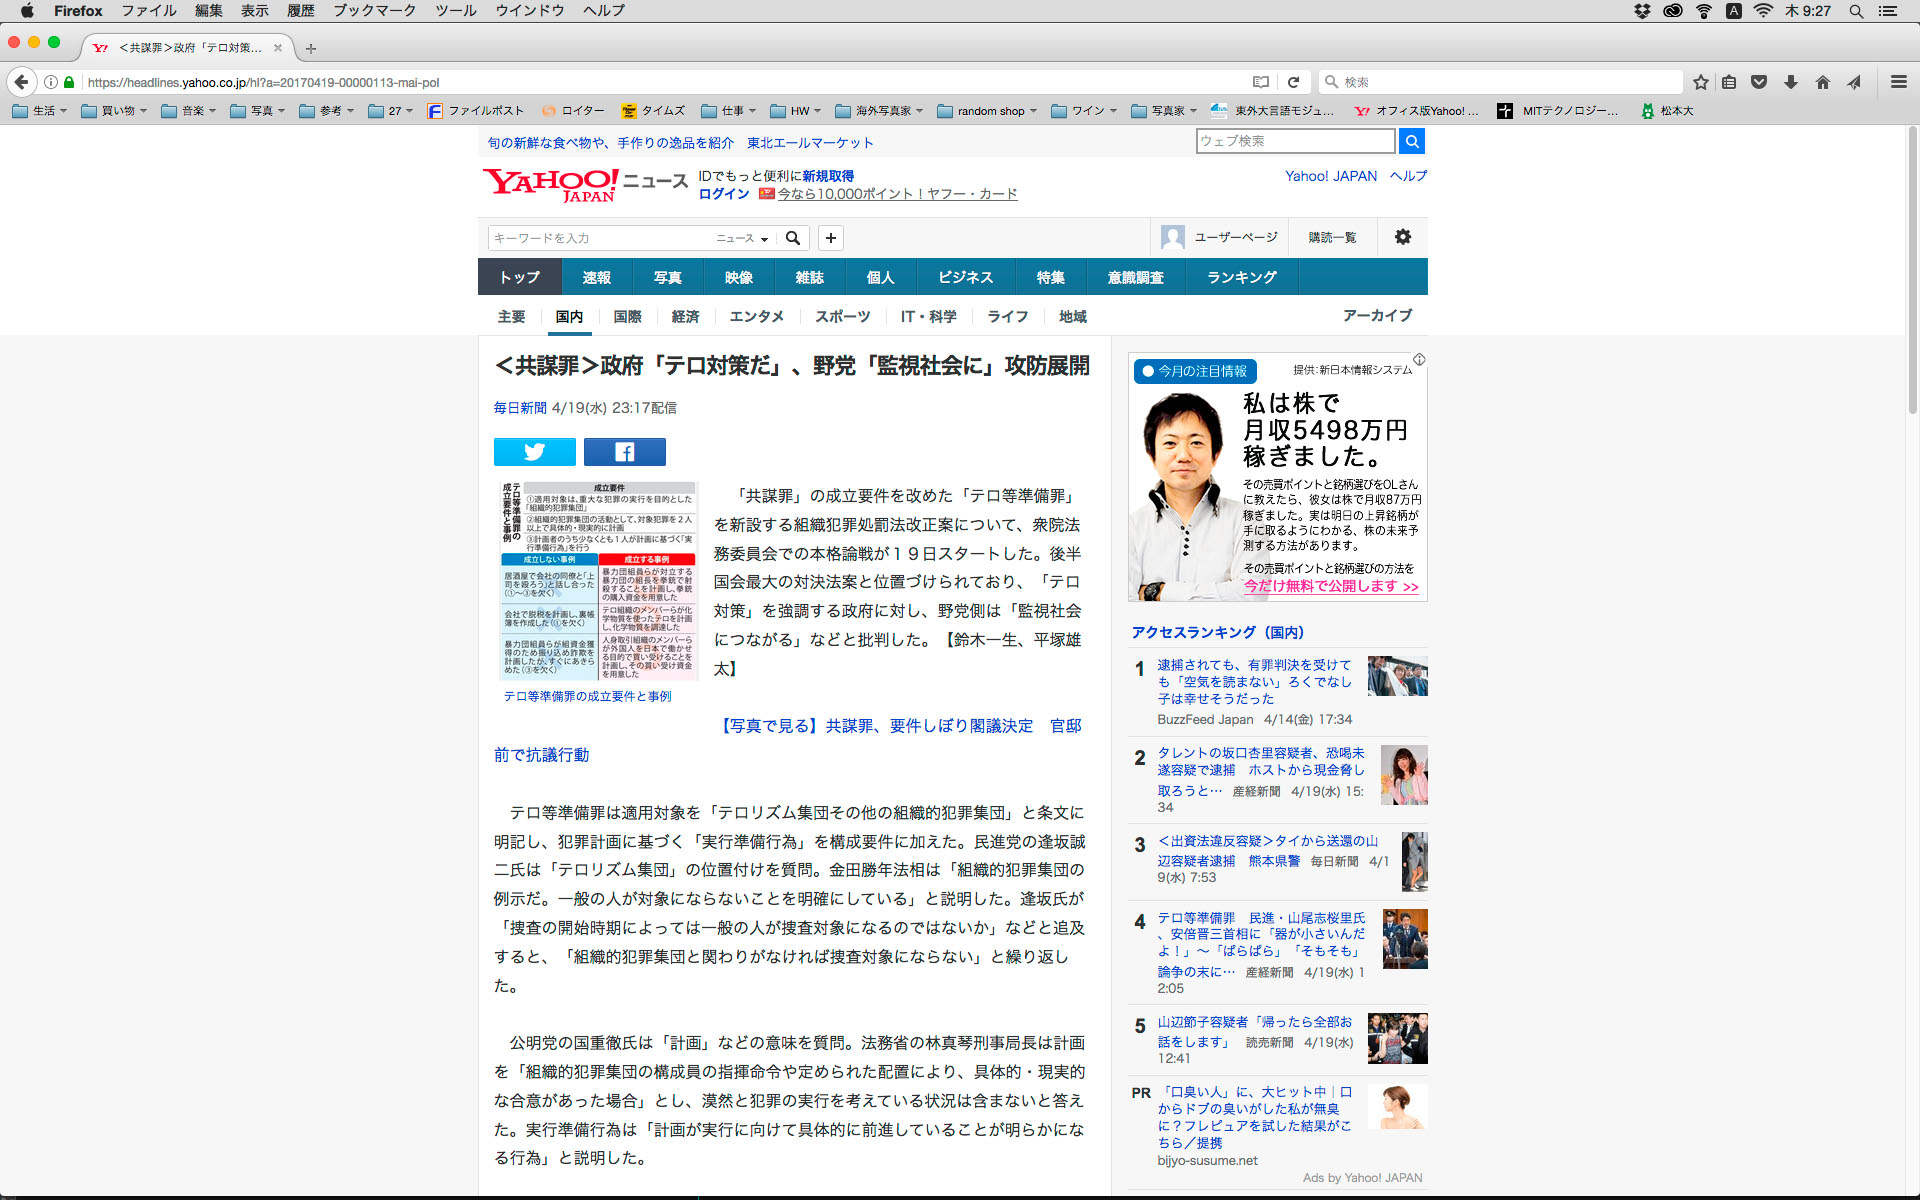Click the blue web search magnifier button
The height and width of the screenshot is (1200, 1920).
pos(1411,141)
